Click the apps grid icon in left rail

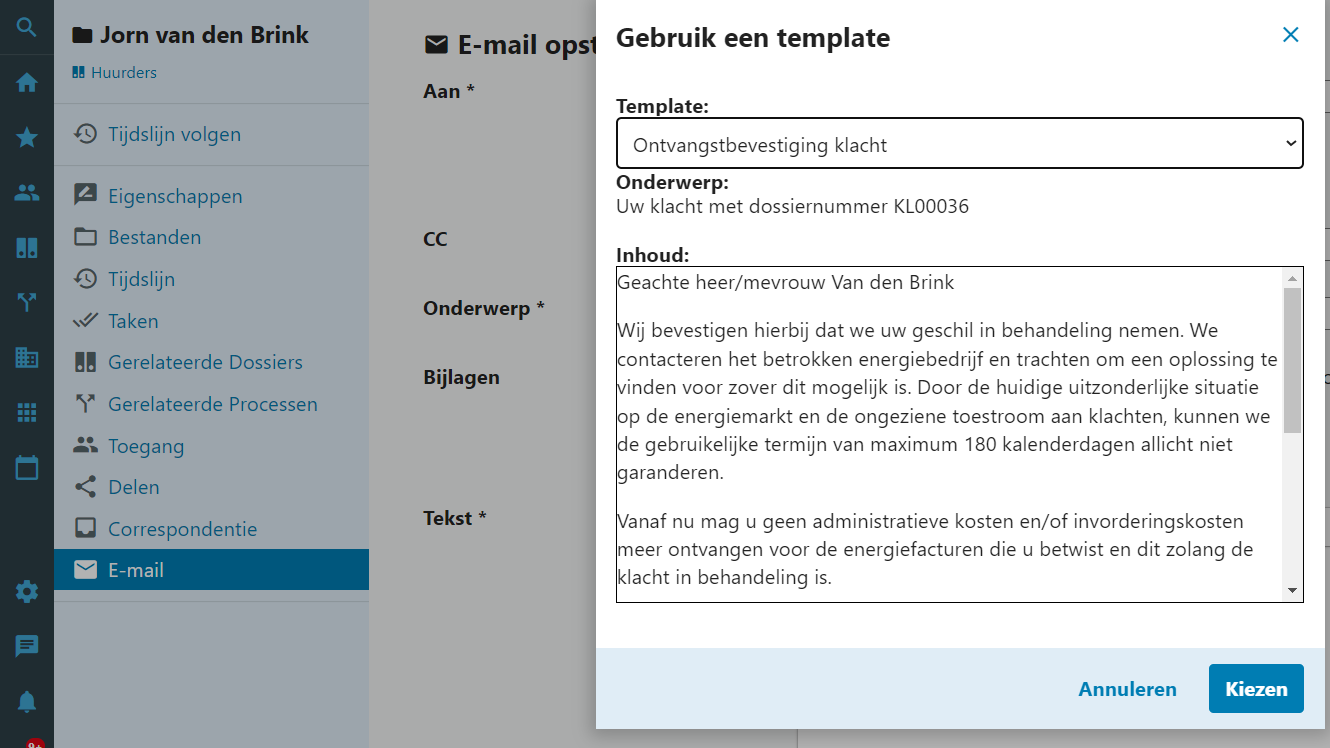point(27,412)
